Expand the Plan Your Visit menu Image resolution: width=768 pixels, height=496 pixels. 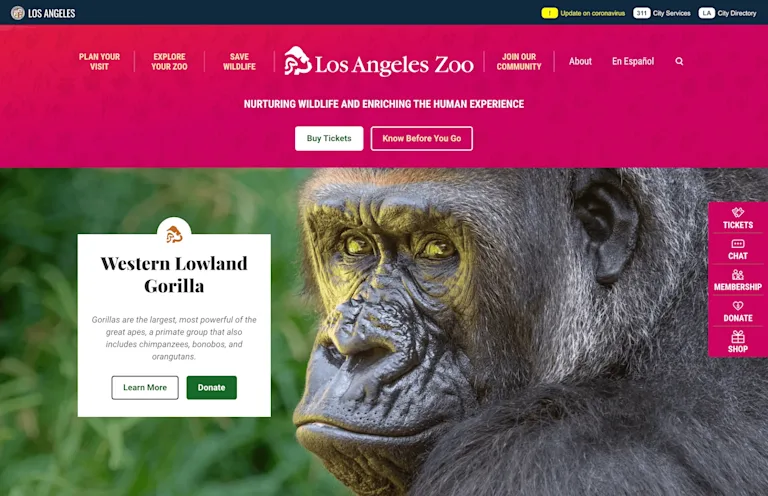click(x=99, y=62)
